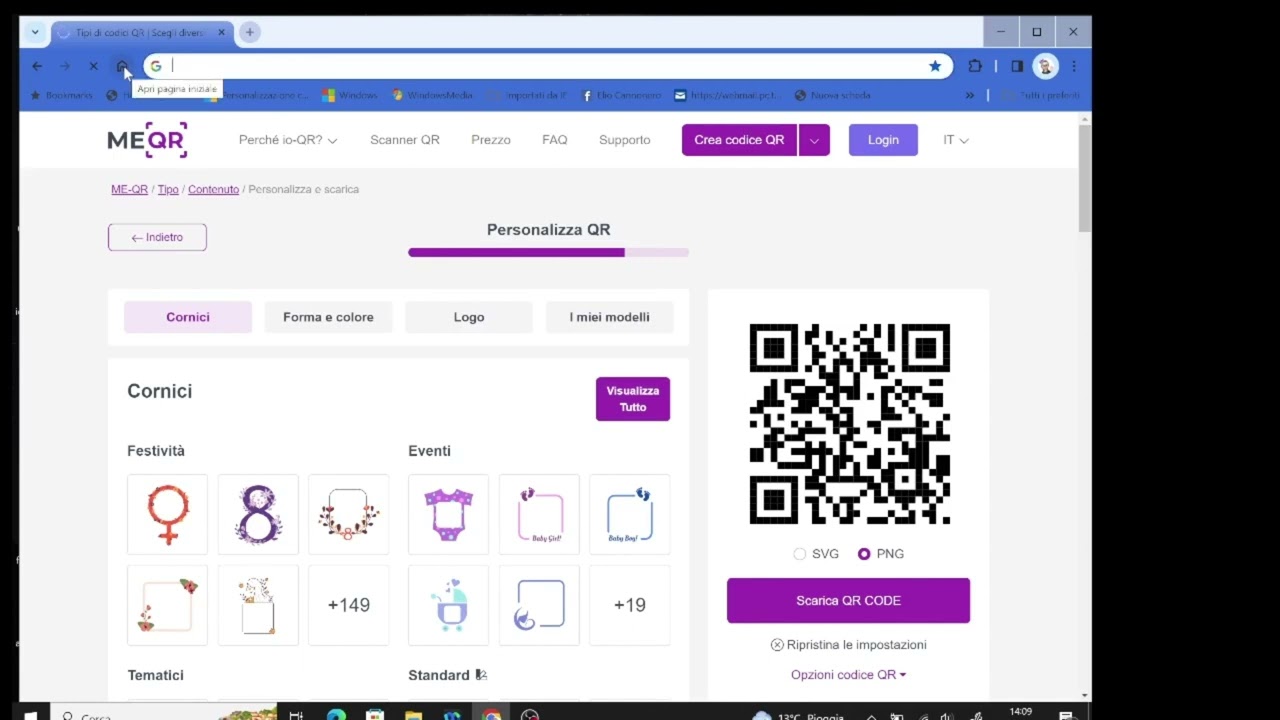Open the FAQ menu item
The image size is (1280, 720).
point(555,140)
